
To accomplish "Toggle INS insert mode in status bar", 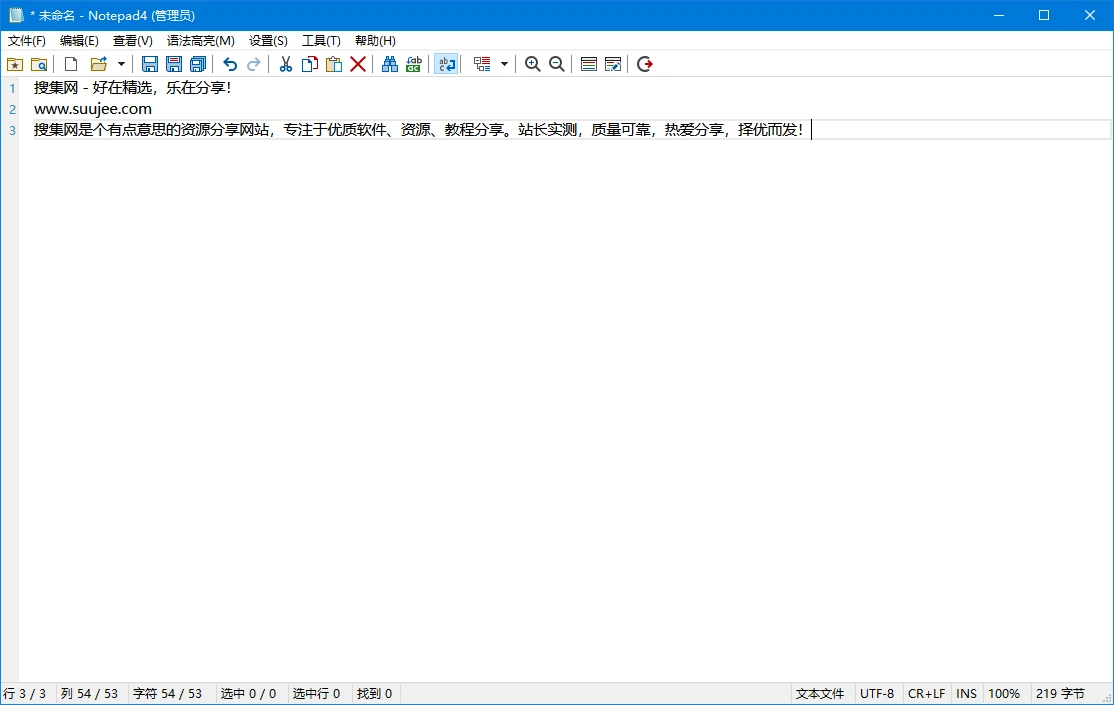I will (x=966, y=694).
